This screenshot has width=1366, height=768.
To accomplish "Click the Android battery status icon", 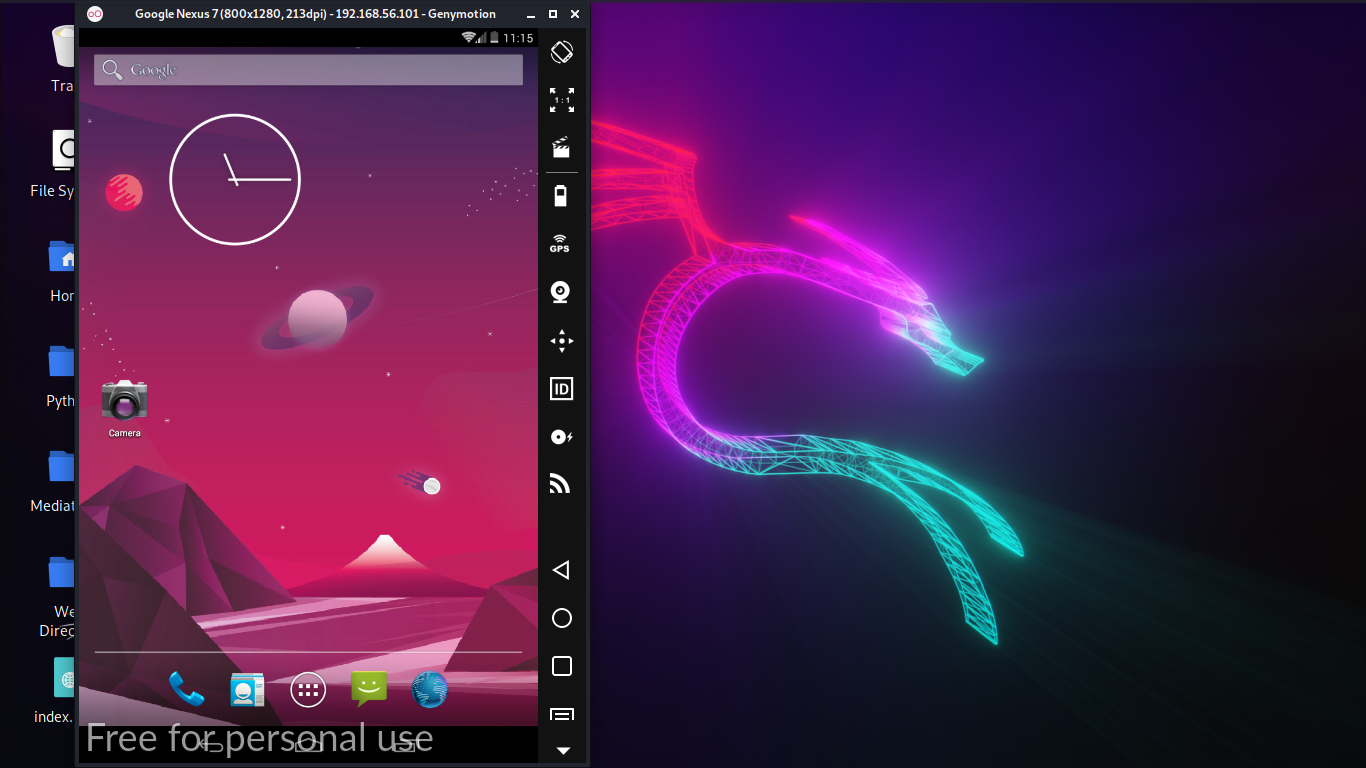I will click(x=494, y=38).
